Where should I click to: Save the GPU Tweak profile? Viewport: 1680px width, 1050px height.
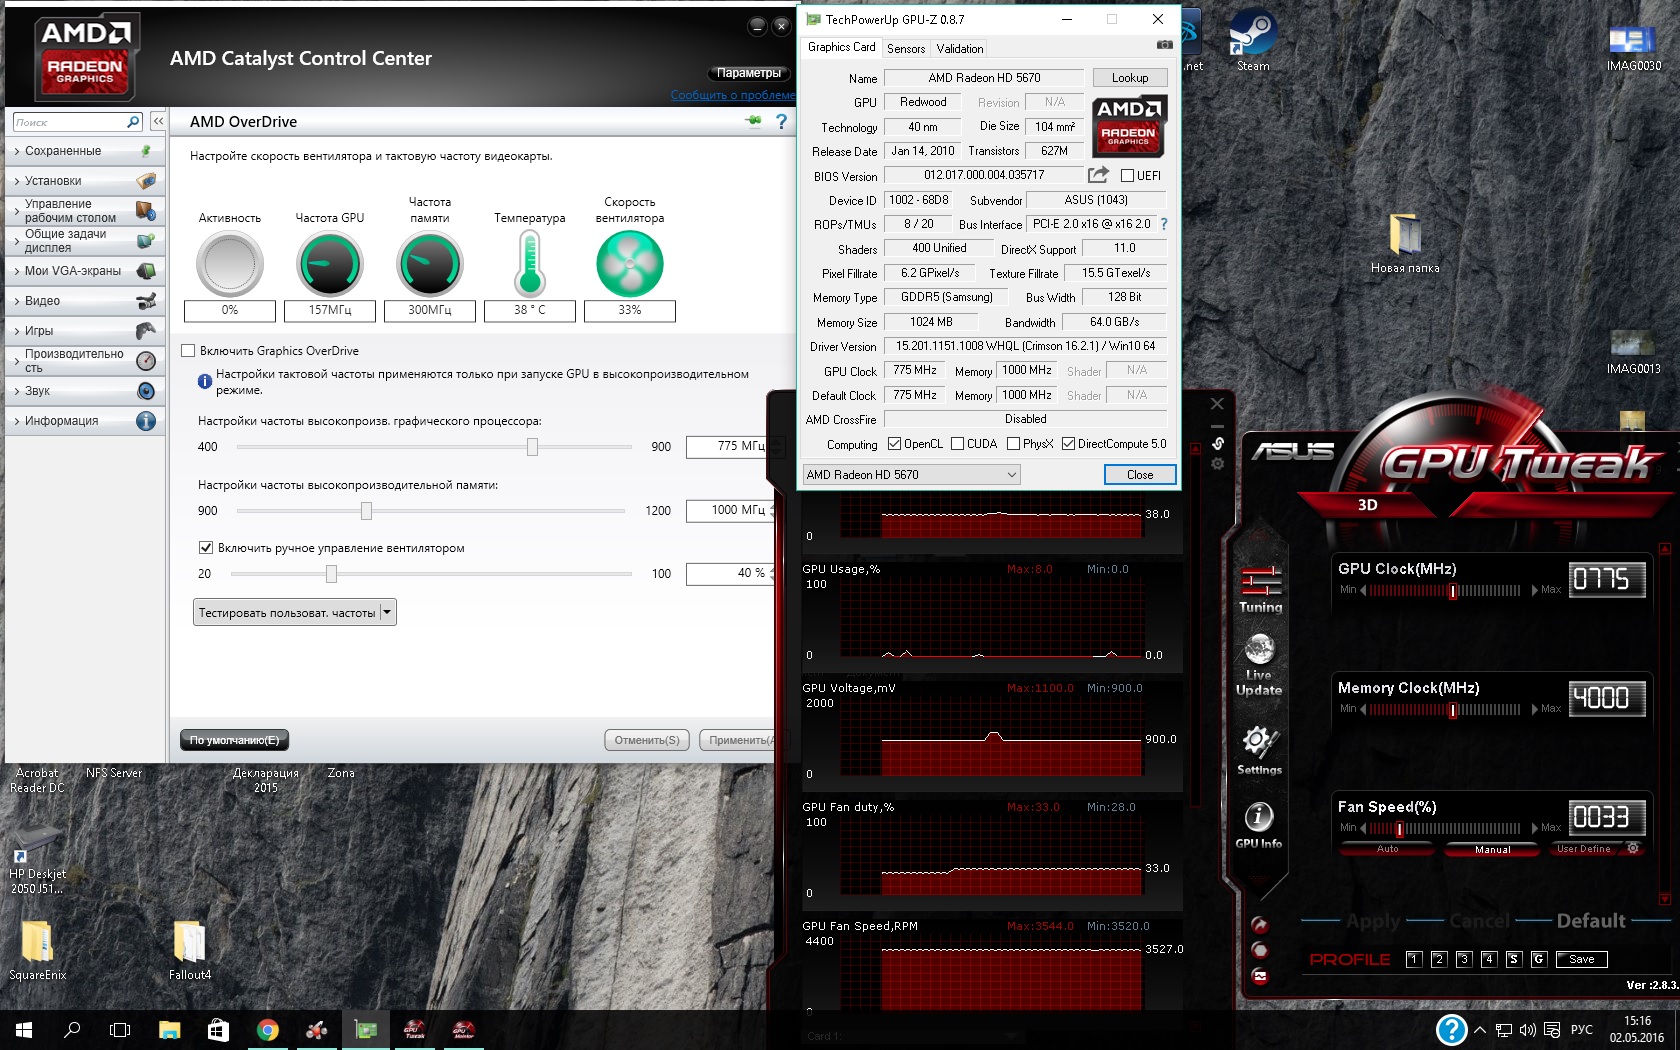[x=1582, y=959]
